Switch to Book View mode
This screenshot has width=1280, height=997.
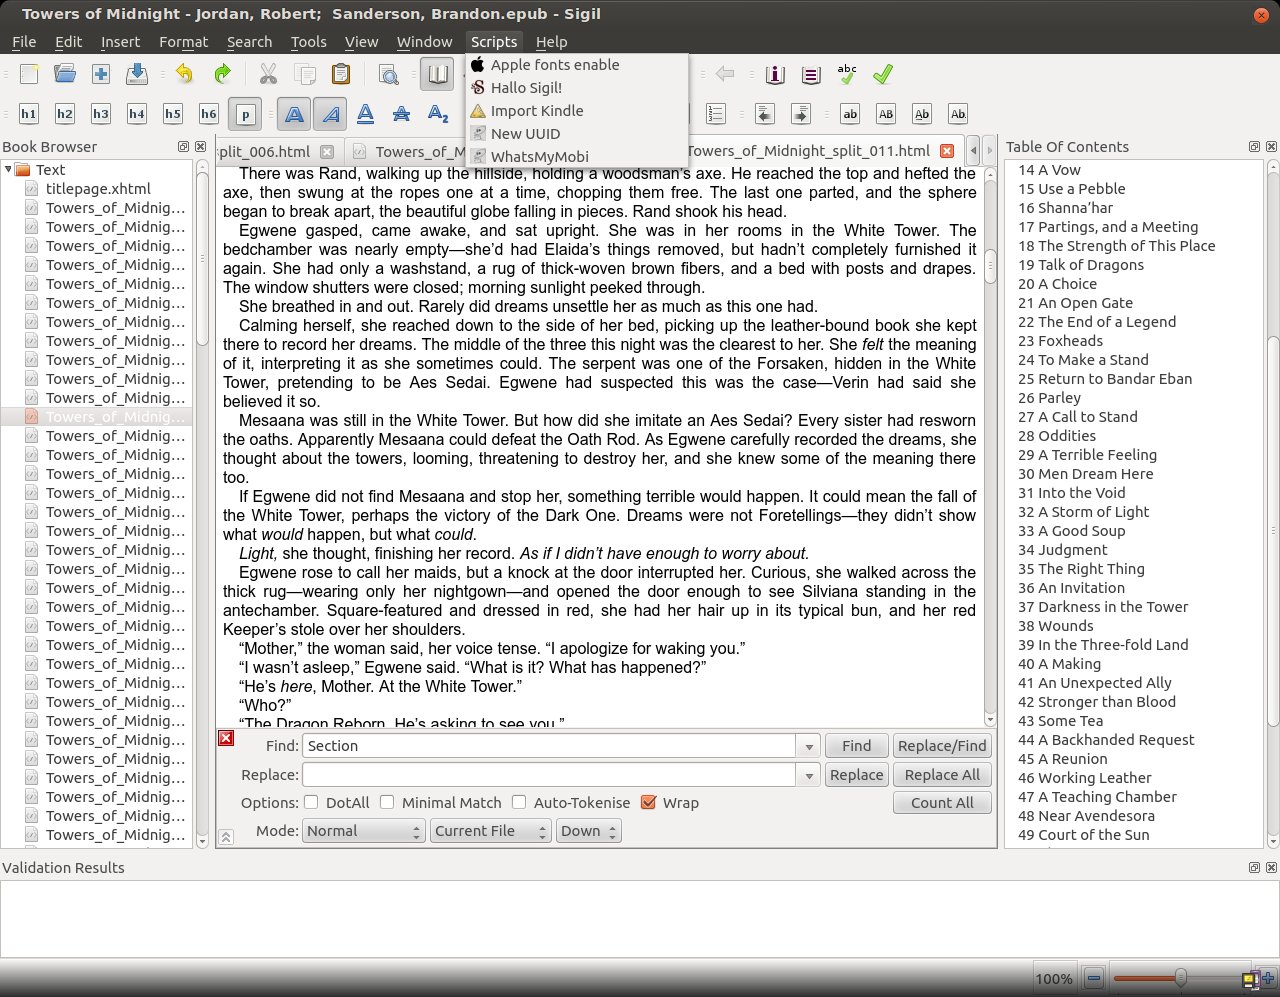coord(436,74)
